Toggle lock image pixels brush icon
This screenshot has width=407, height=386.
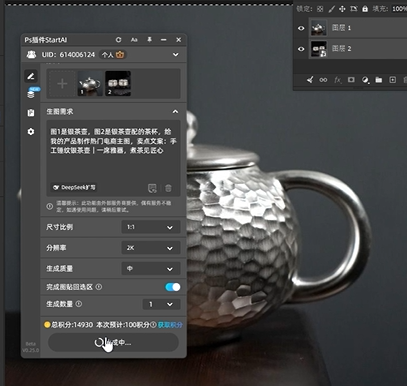(x=331, y=9)
